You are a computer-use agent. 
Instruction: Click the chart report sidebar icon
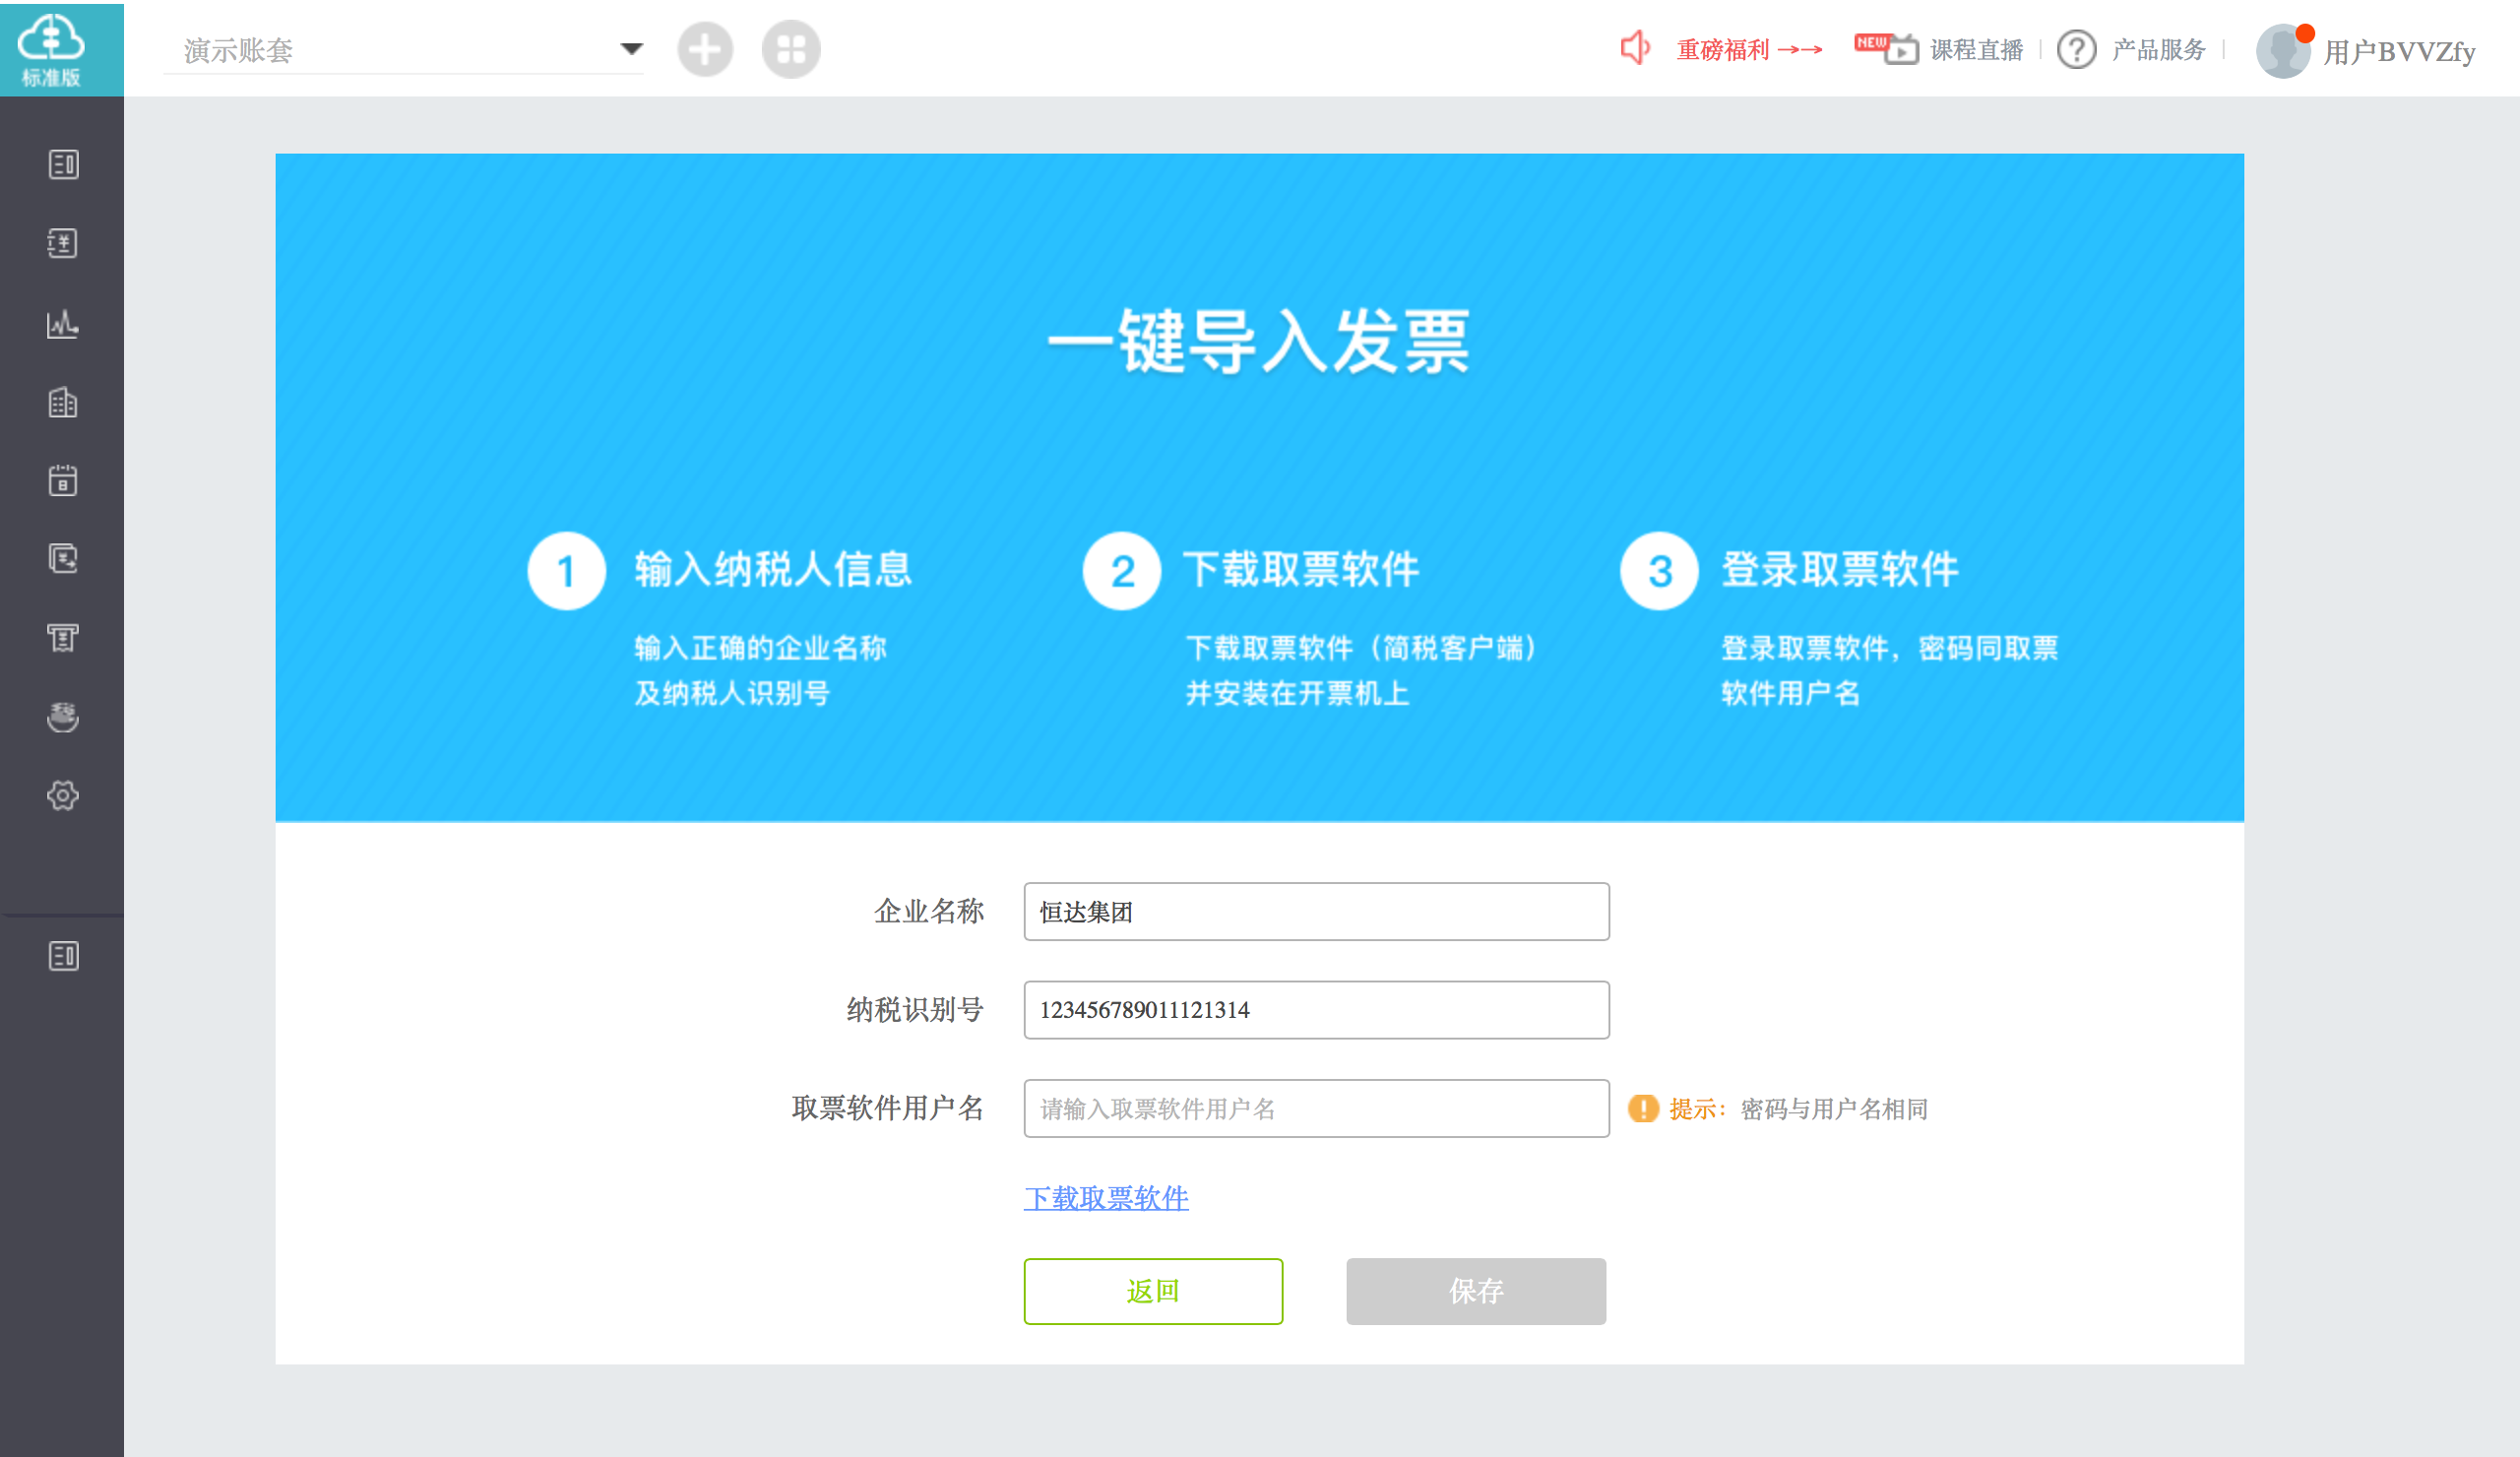tap(62, 323)
